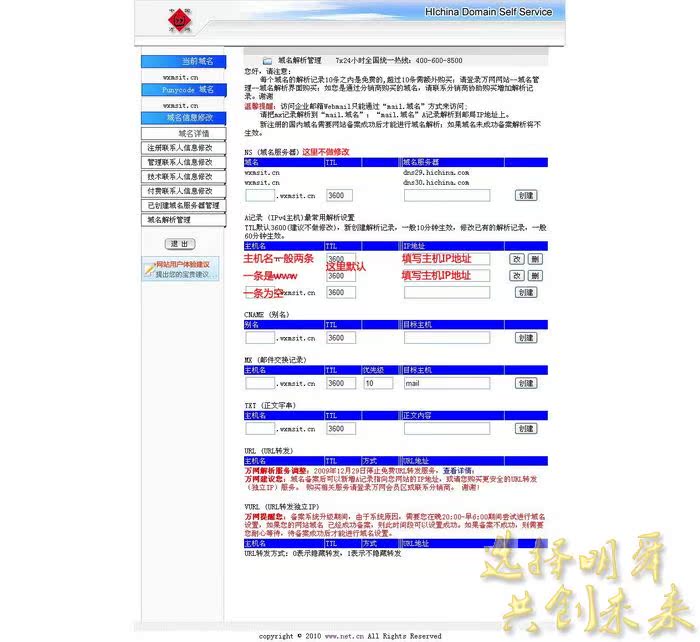The height and width of the screenshot is (642, 700).
Task: Click 创建 button in TXT section
Action: (x=526, y=429)
